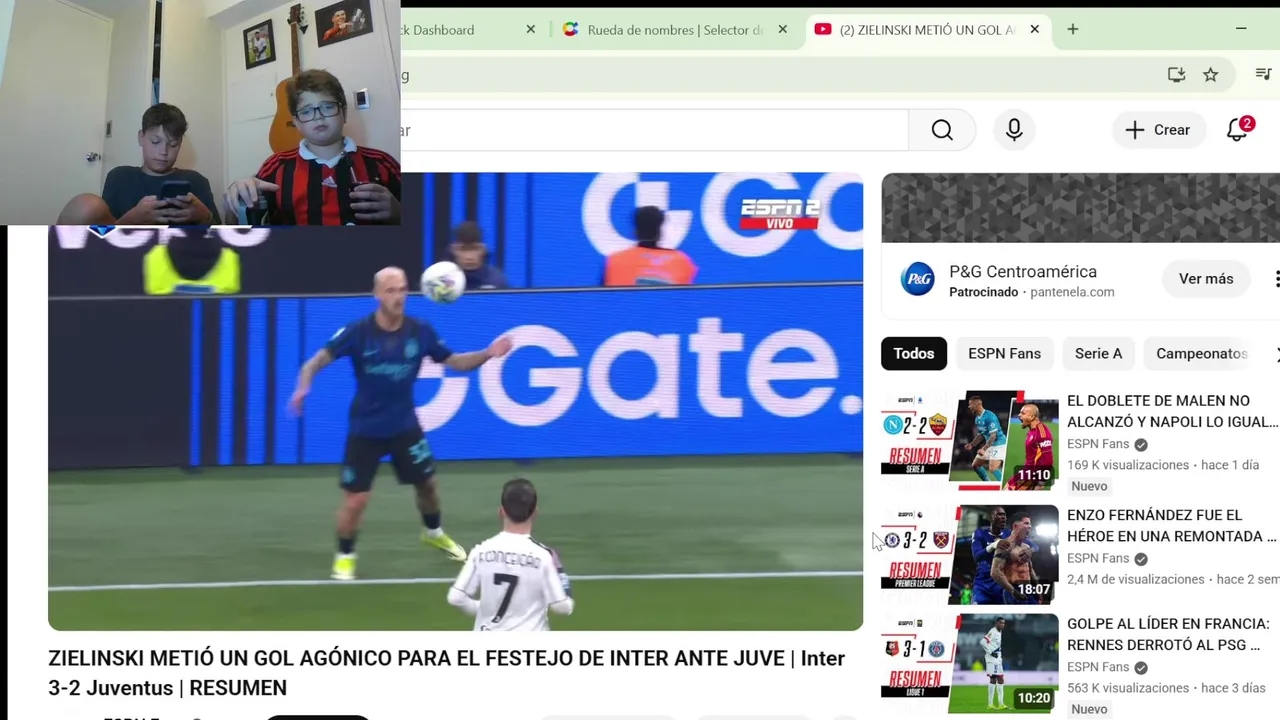
Task: Click the YouTube search magnifier button
Action: click(942, 130)
